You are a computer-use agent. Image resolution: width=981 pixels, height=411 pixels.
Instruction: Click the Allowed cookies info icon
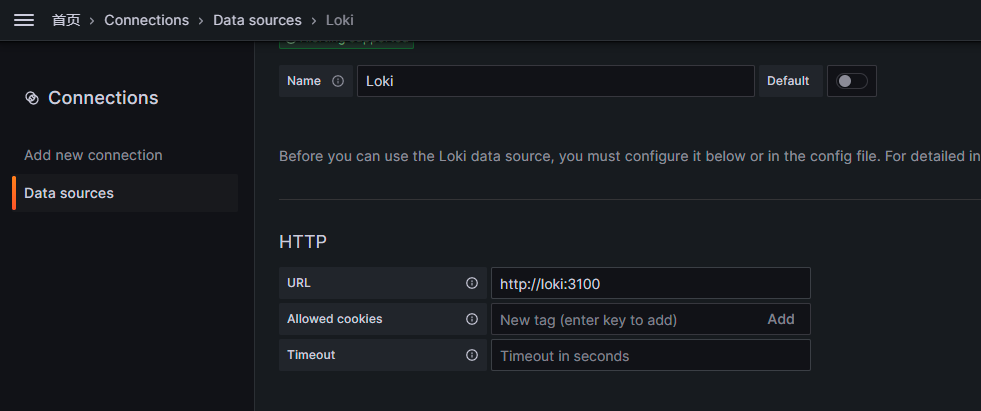click(472, 319)
